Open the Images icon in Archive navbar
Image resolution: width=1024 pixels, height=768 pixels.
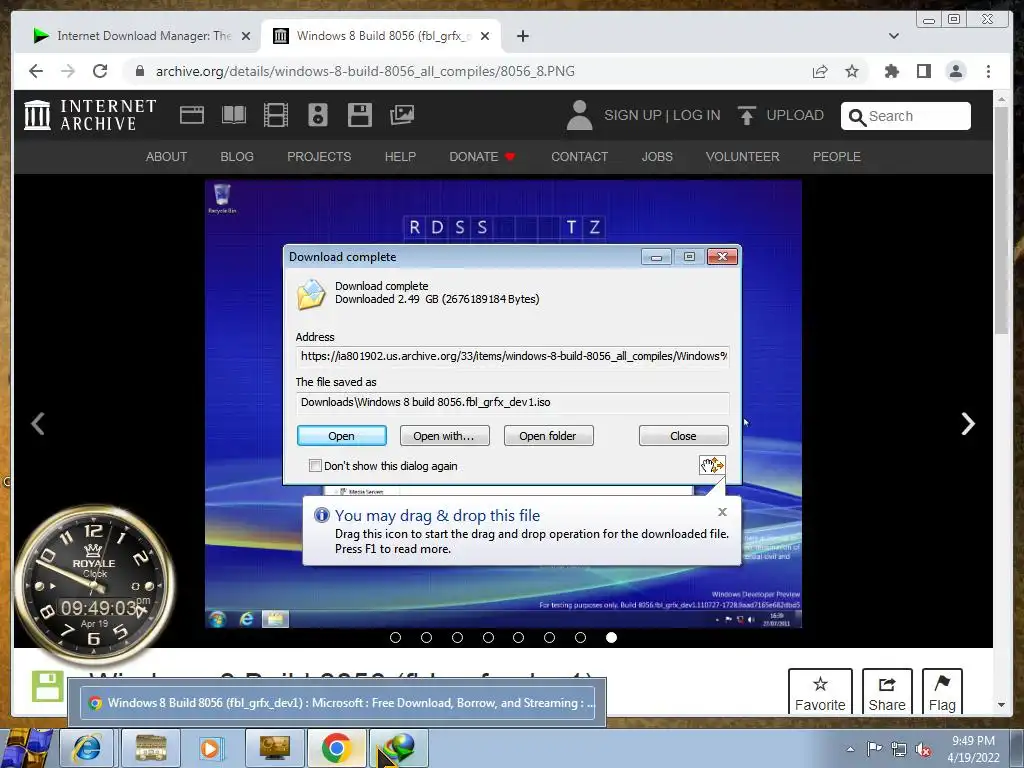point(402,115)
